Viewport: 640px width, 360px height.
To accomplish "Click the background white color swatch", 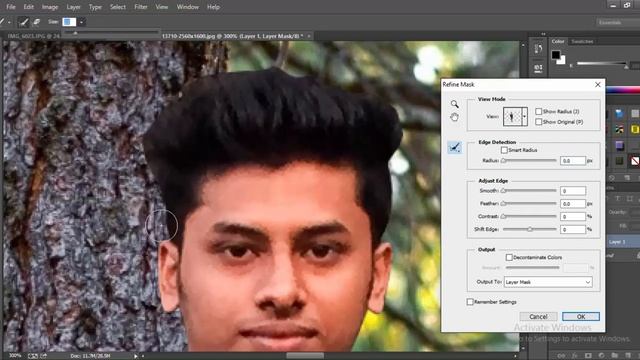I will point(562,60).
